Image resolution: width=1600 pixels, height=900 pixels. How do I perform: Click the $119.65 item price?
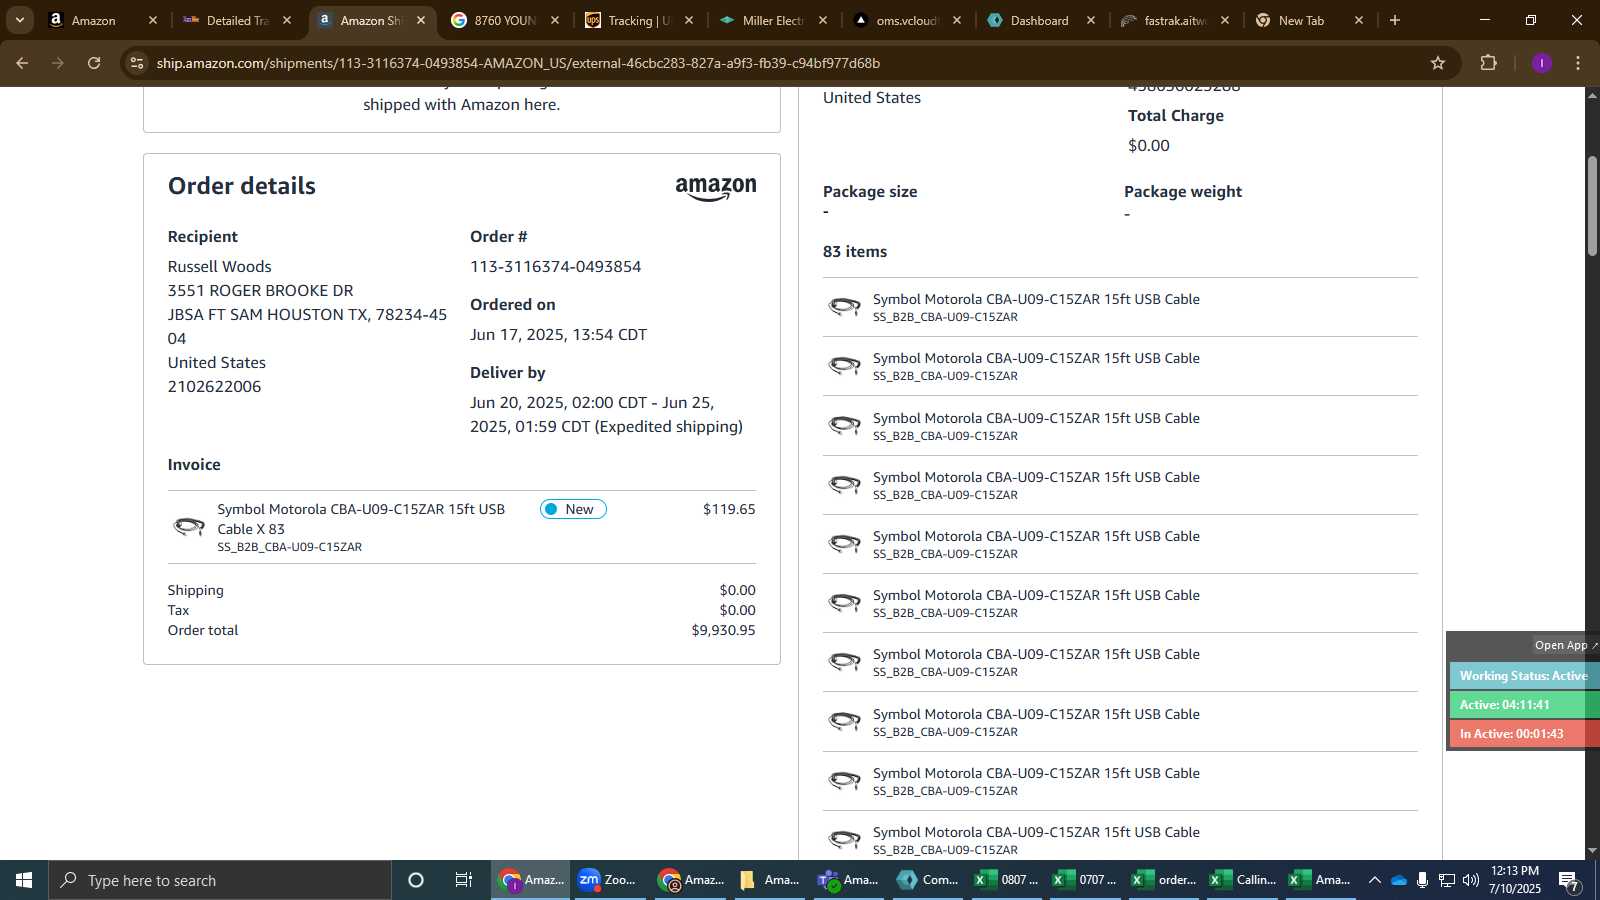point(729,509)
